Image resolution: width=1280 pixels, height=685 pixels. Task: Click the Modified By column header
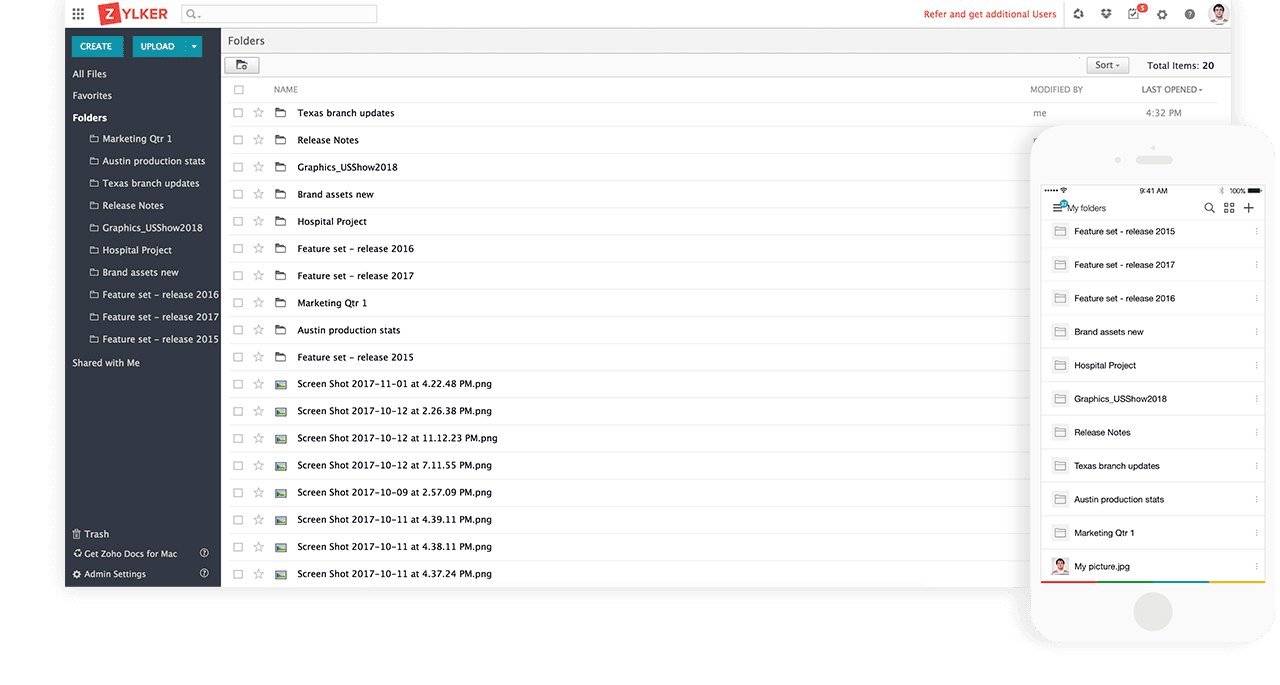click(x=1056, y=90)
